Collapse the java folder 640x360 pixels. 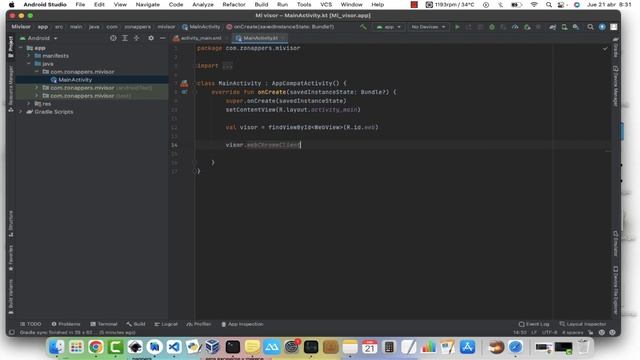click(x=29, y=64)
